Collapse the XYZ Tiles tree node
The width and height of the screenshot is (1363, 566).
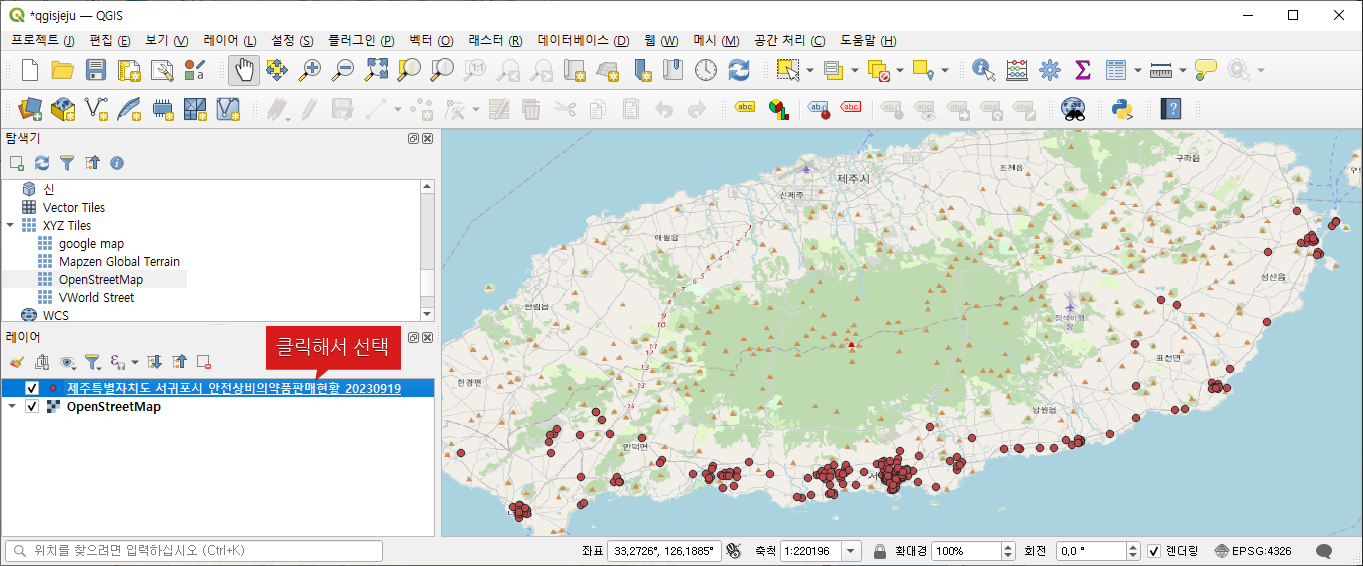pos(10,226)
